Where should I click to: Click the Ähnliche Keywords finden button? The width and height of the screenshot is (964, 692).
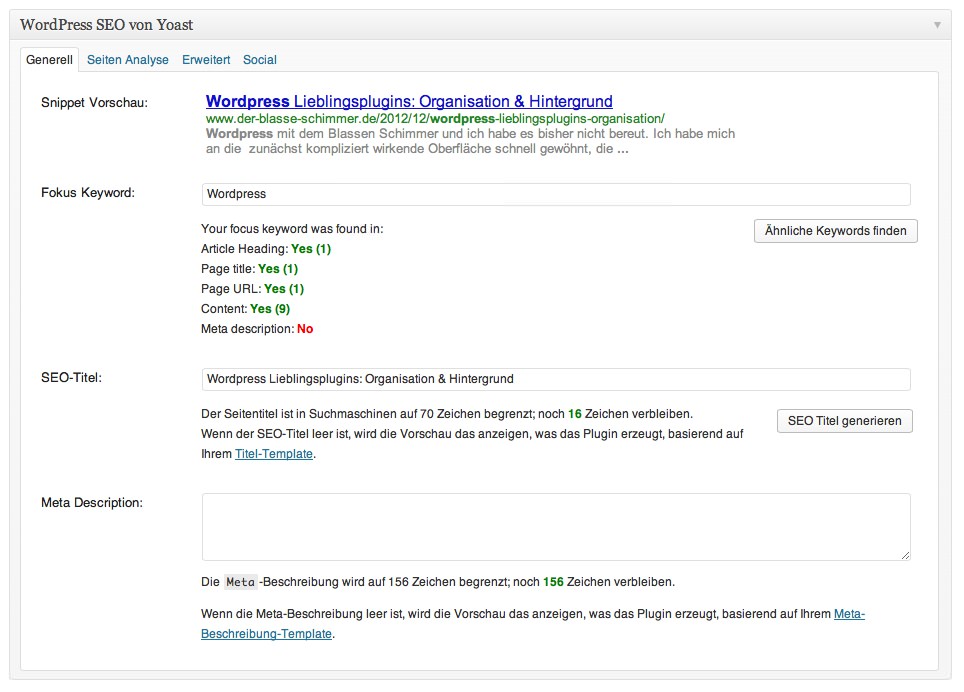[836, 231]
